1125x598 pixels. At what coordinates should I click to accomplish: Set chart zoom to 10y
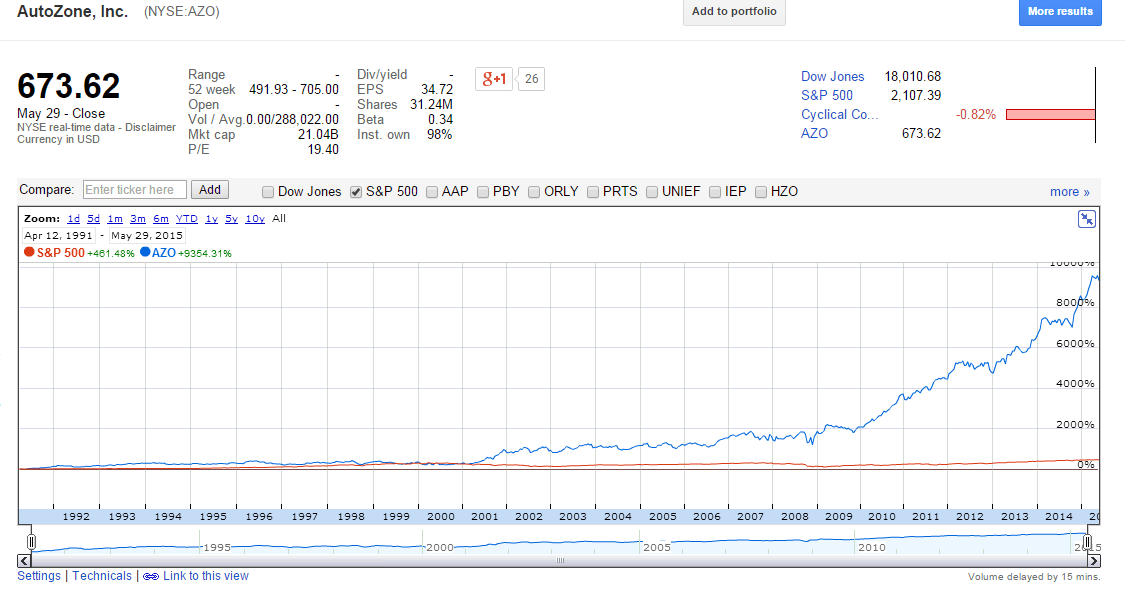click(255, 219)
